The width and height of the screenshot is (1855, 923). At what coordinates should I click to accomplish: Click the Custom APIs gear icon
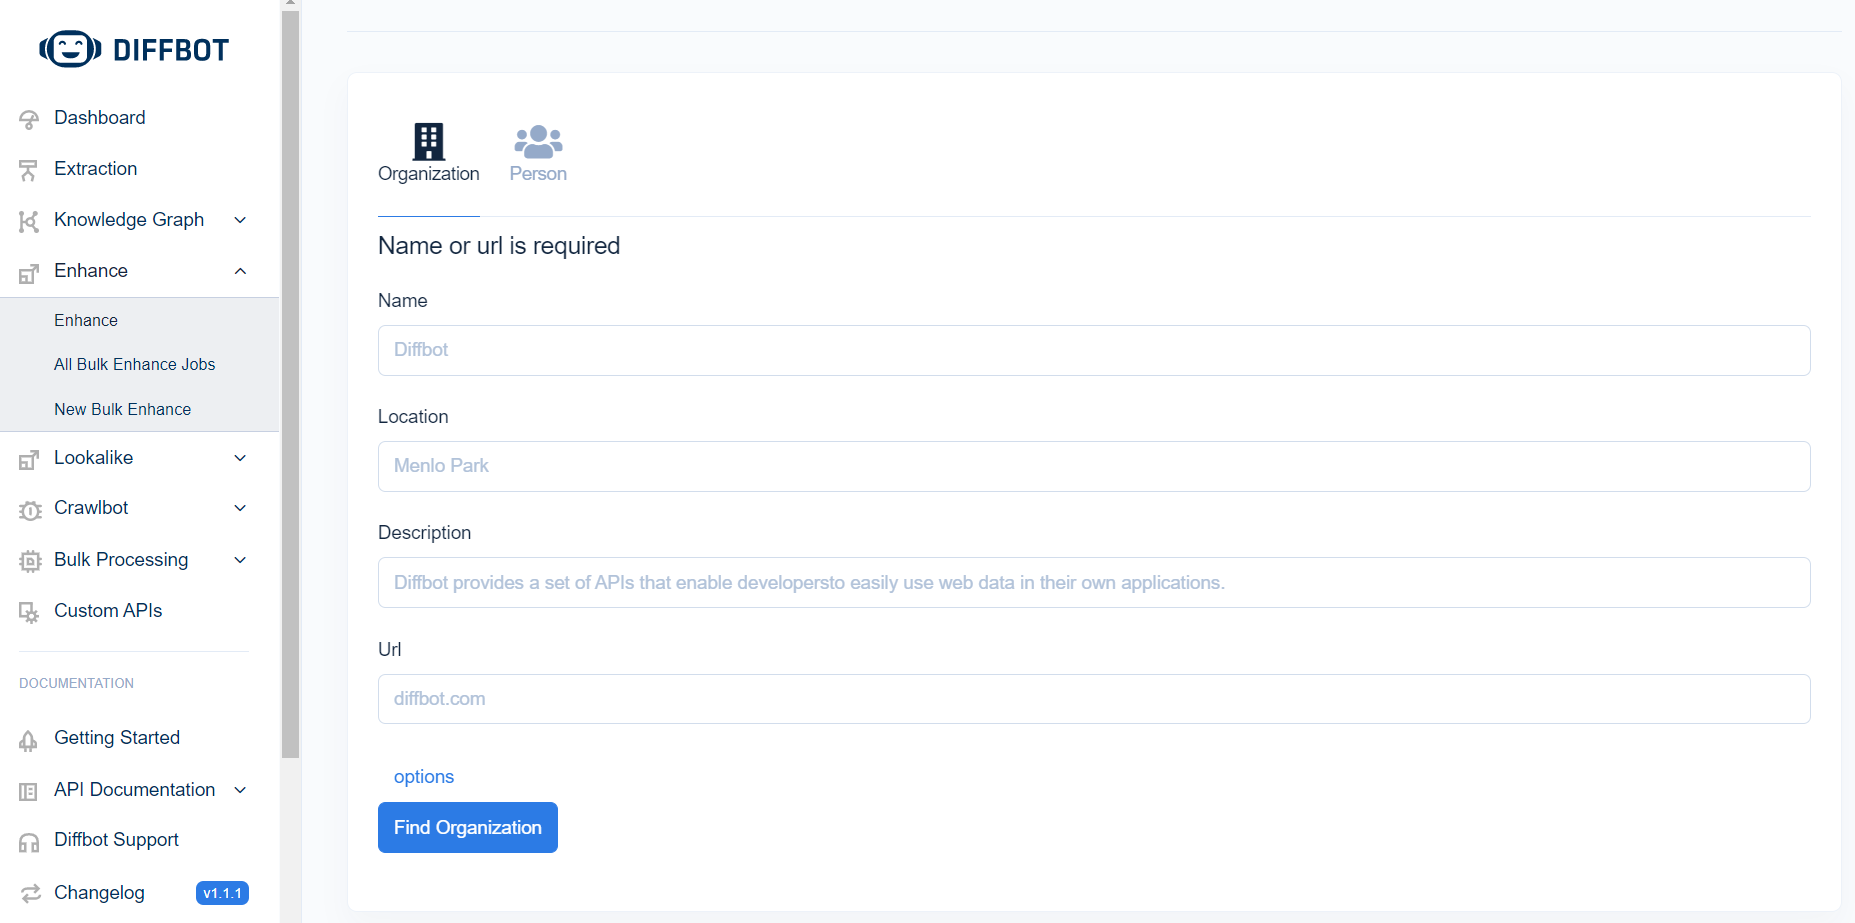29,612
